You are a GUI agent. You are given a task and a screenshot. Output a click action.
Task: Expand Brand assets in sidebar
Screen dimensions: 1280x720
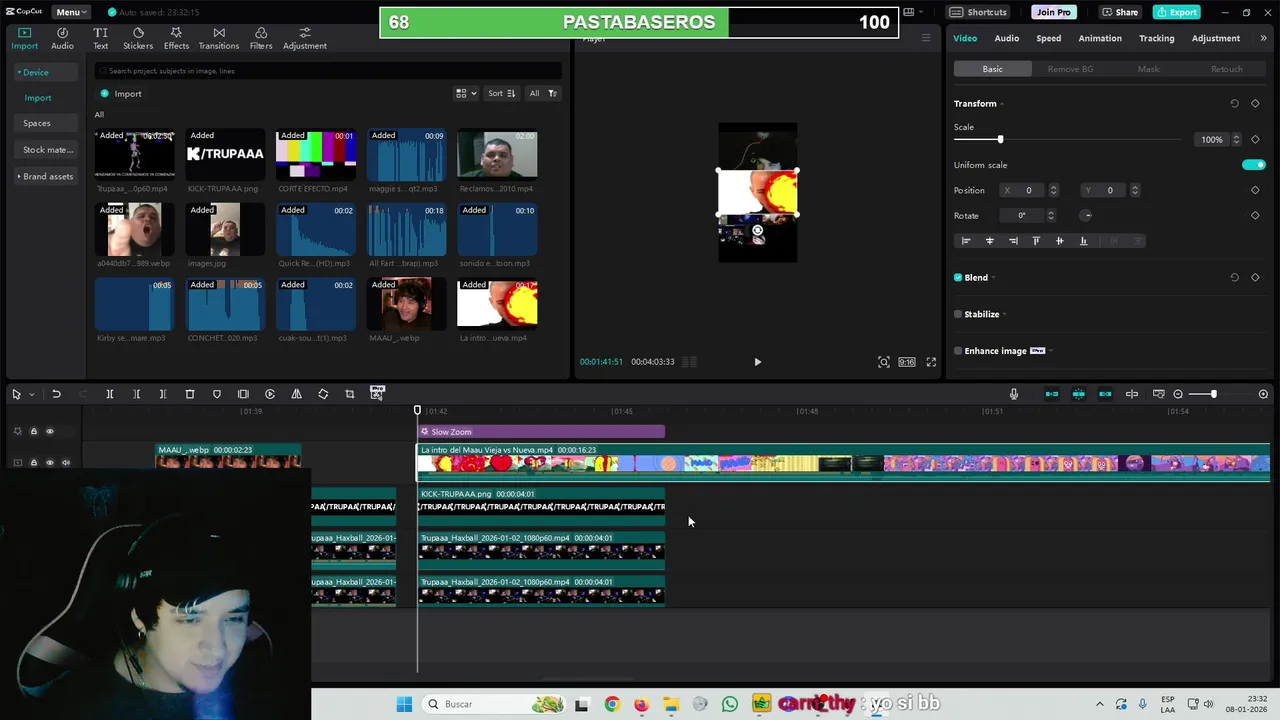click(19, 176)
